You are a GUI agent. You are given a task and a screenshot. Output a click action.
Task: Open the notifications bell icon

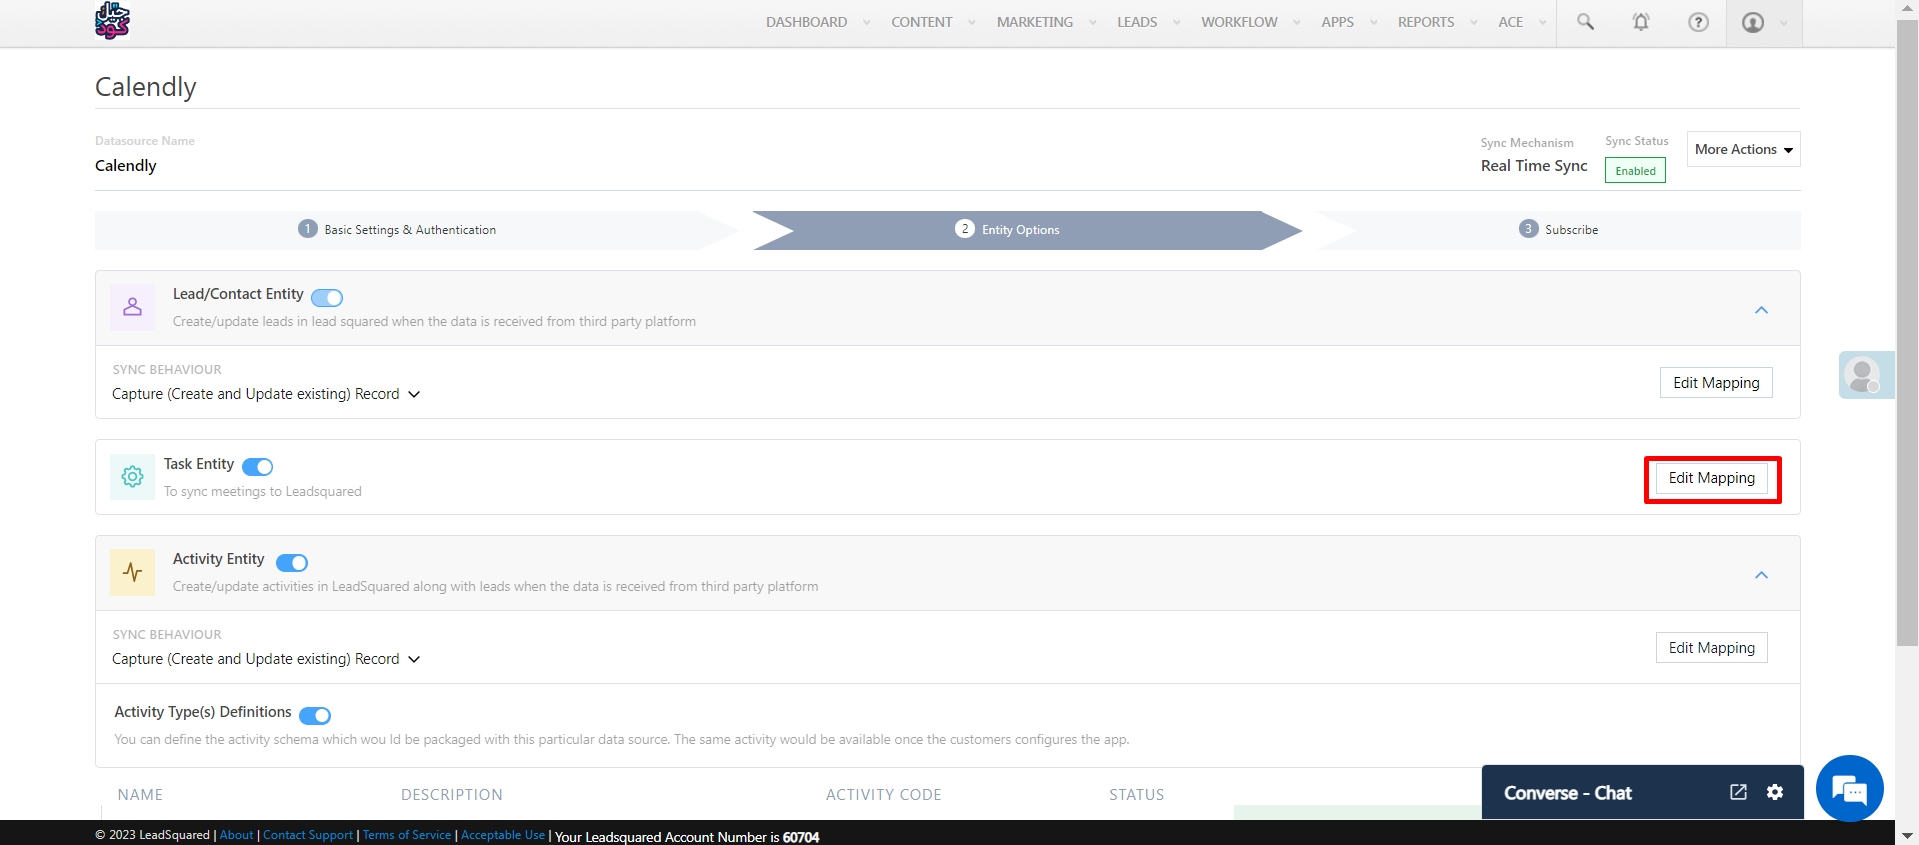click(x=1641, y=22)
